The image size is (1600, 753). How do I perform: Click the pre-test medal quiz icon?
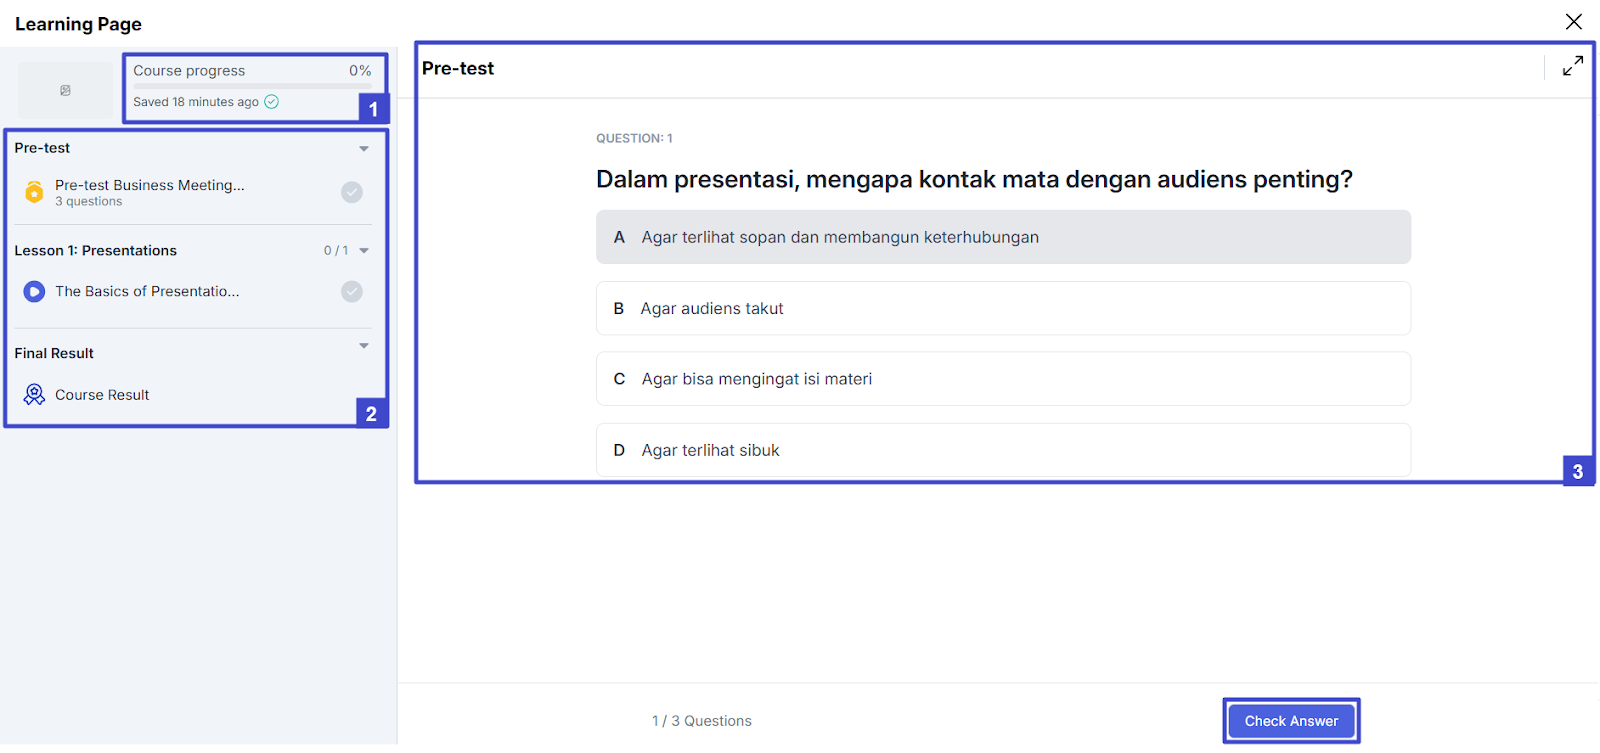coord(34,192)
